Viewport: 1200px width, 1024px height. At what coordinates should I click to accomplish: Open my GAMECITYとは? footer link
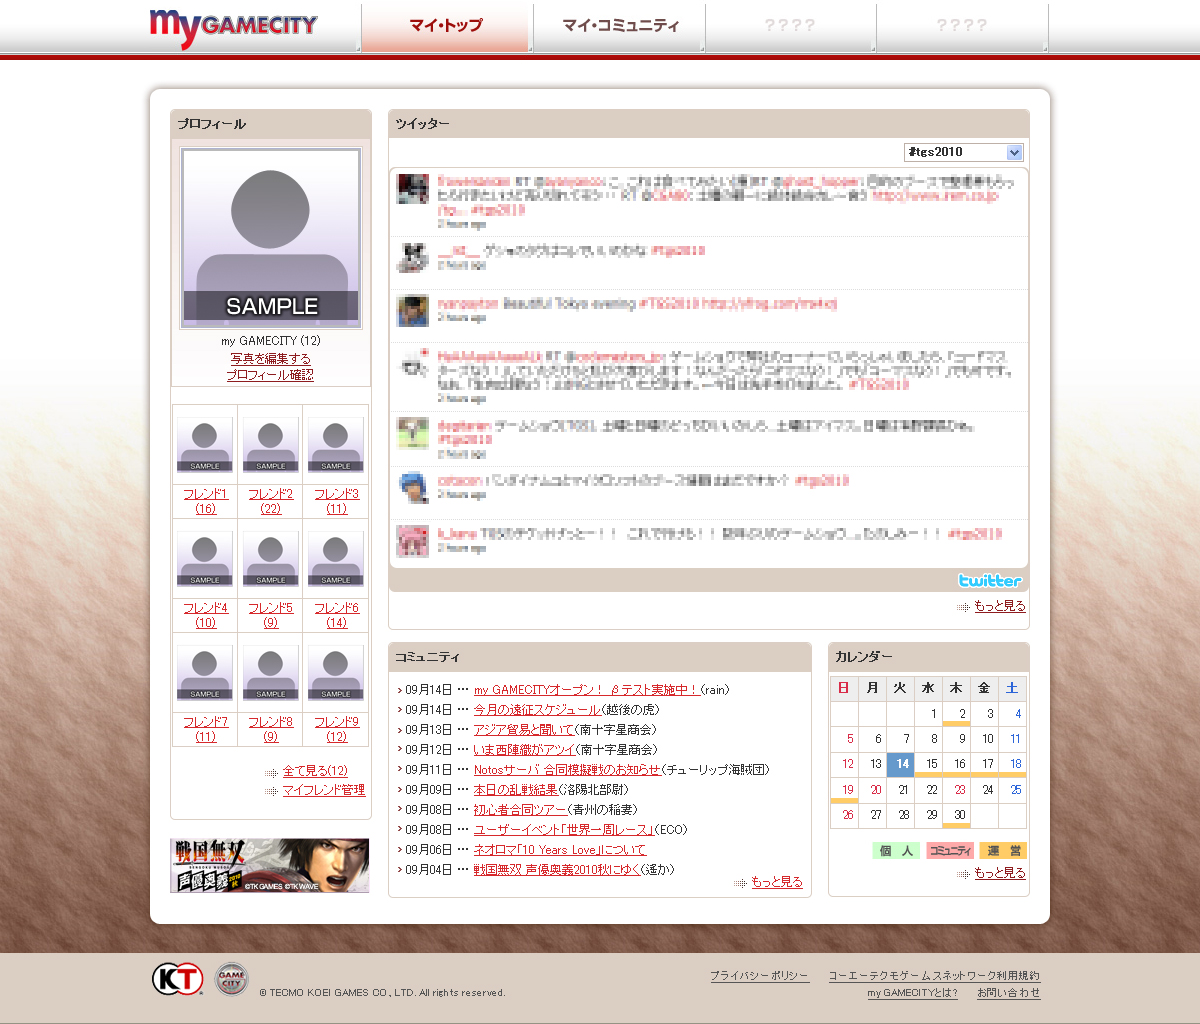(912, 993)
